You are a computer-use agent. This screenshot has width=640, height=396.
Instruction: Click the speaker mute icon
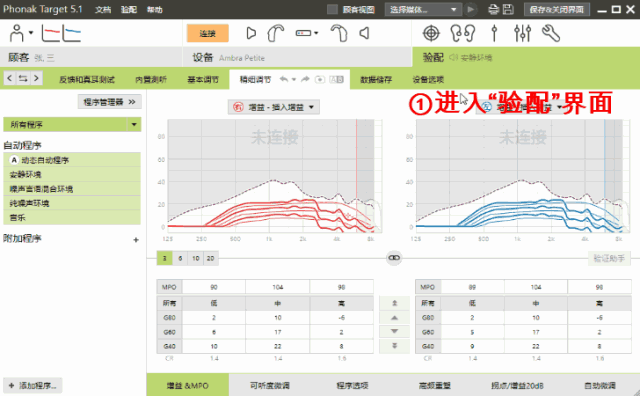click(364, 33)
